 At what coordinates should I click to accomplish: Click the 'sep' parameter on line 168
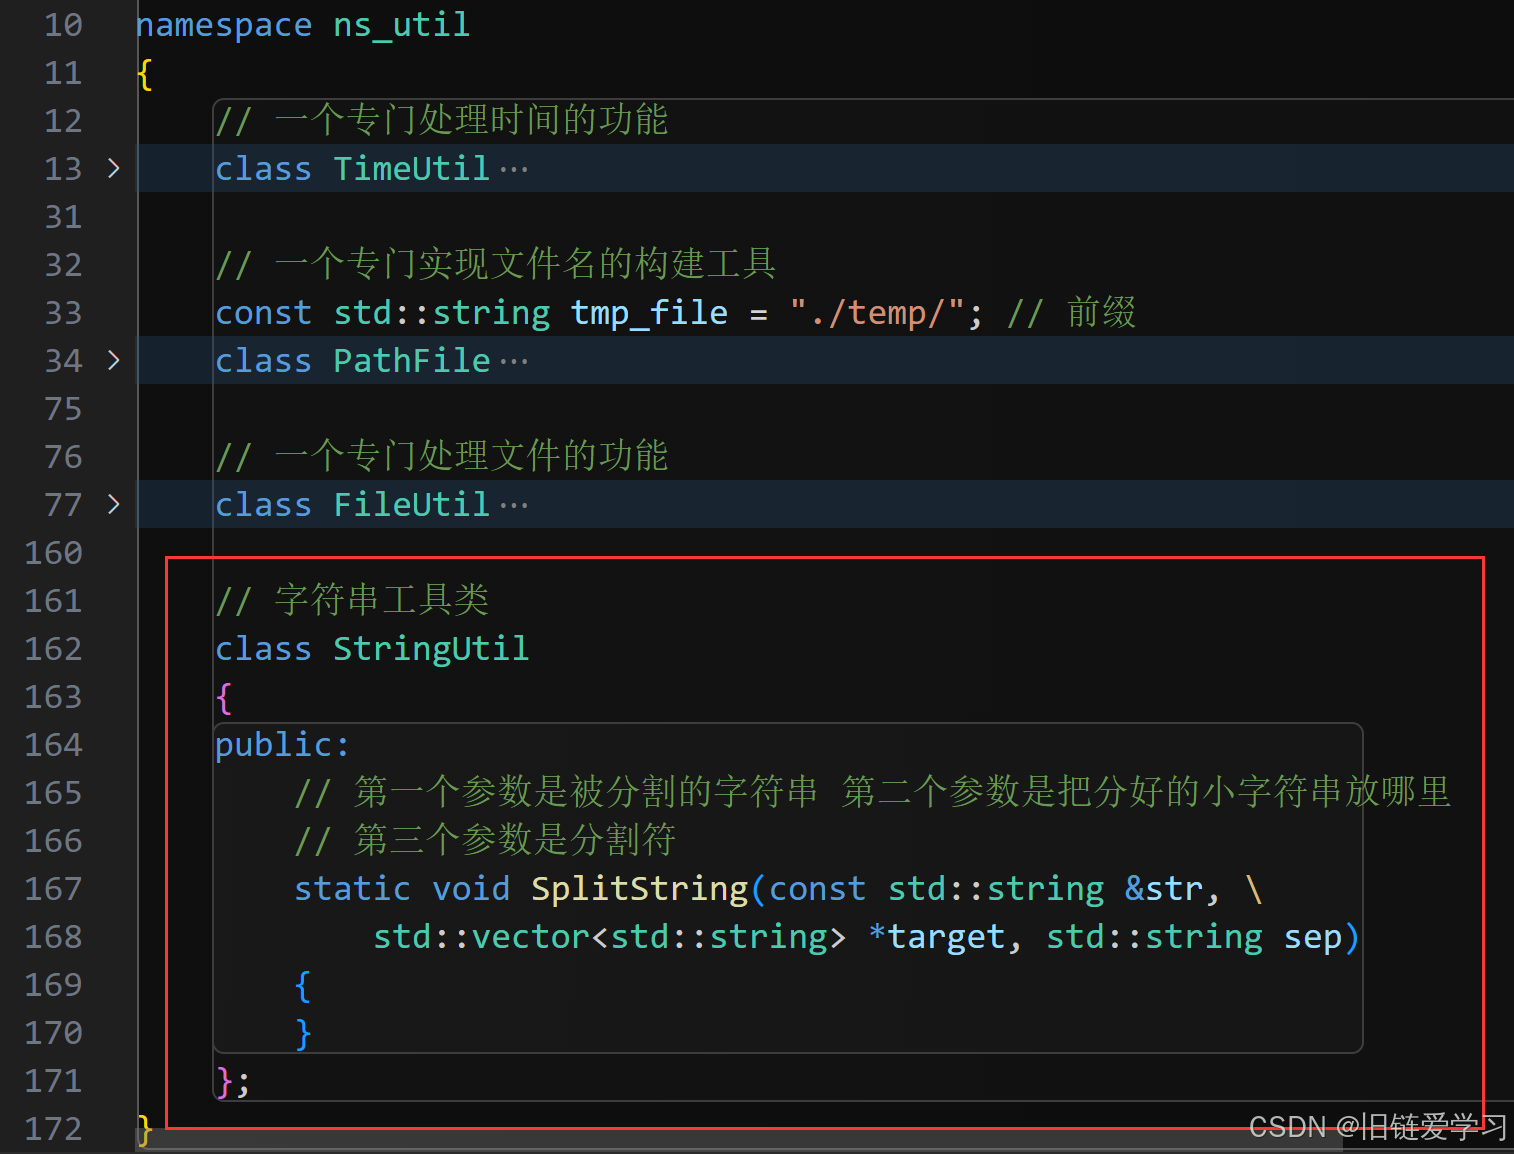(1312, 937)
